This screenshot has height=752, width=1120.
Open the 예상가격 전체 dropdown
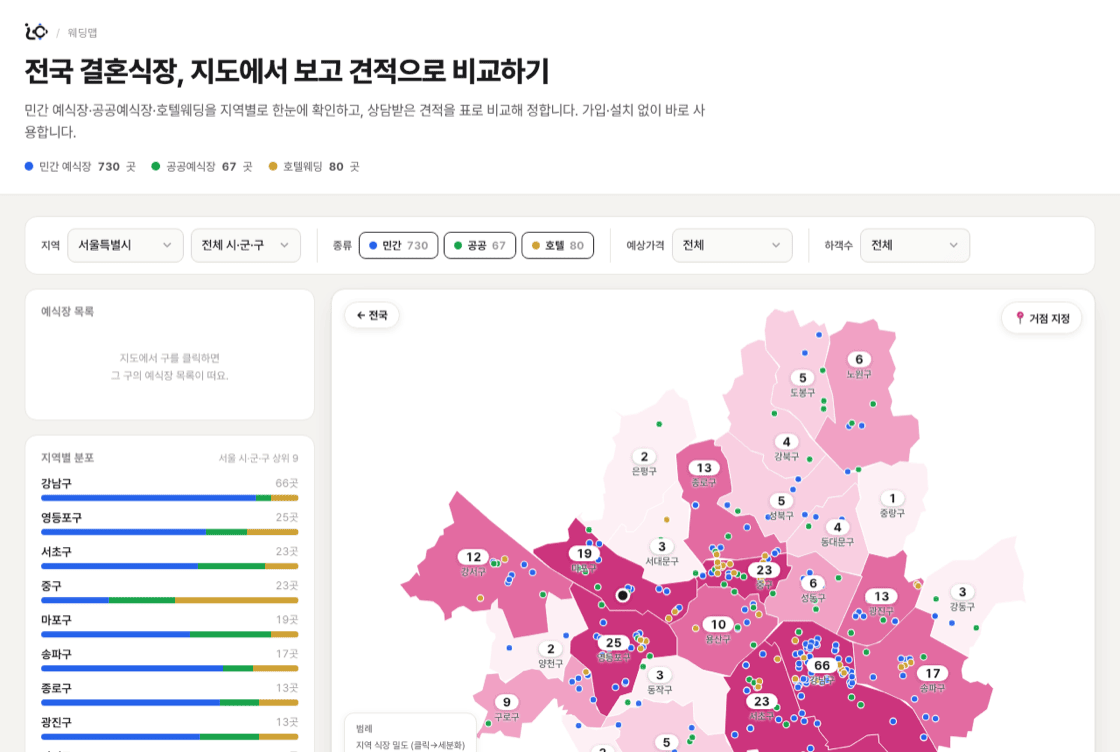pos(732,245)
